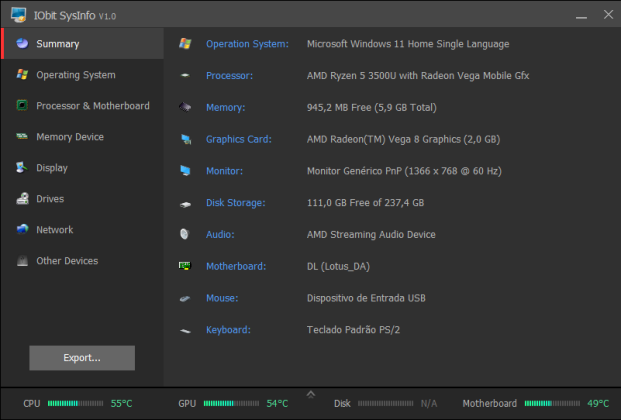
Task: Click the Disk temperature meter bar
Action: pos(385,403)
